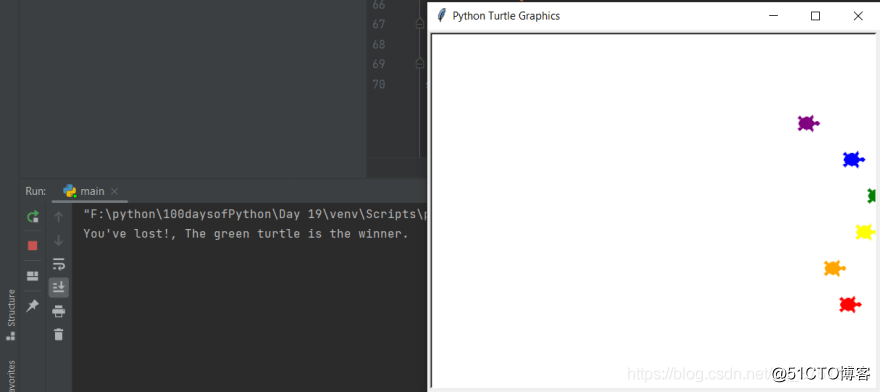Click the Down the stack trace arrow
Viewport: 880px width, 392px height.
click(x=58, y=240)
